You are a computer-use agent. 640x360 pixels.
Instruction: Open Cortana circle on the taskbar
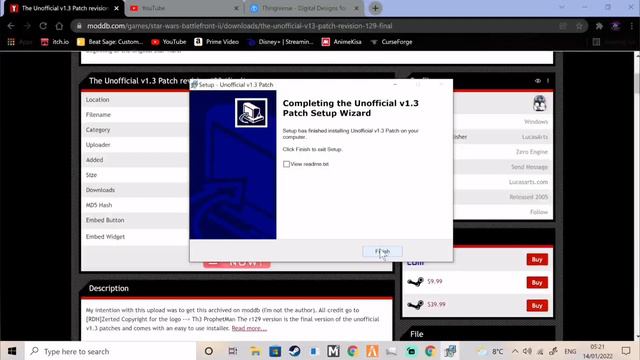209,351
